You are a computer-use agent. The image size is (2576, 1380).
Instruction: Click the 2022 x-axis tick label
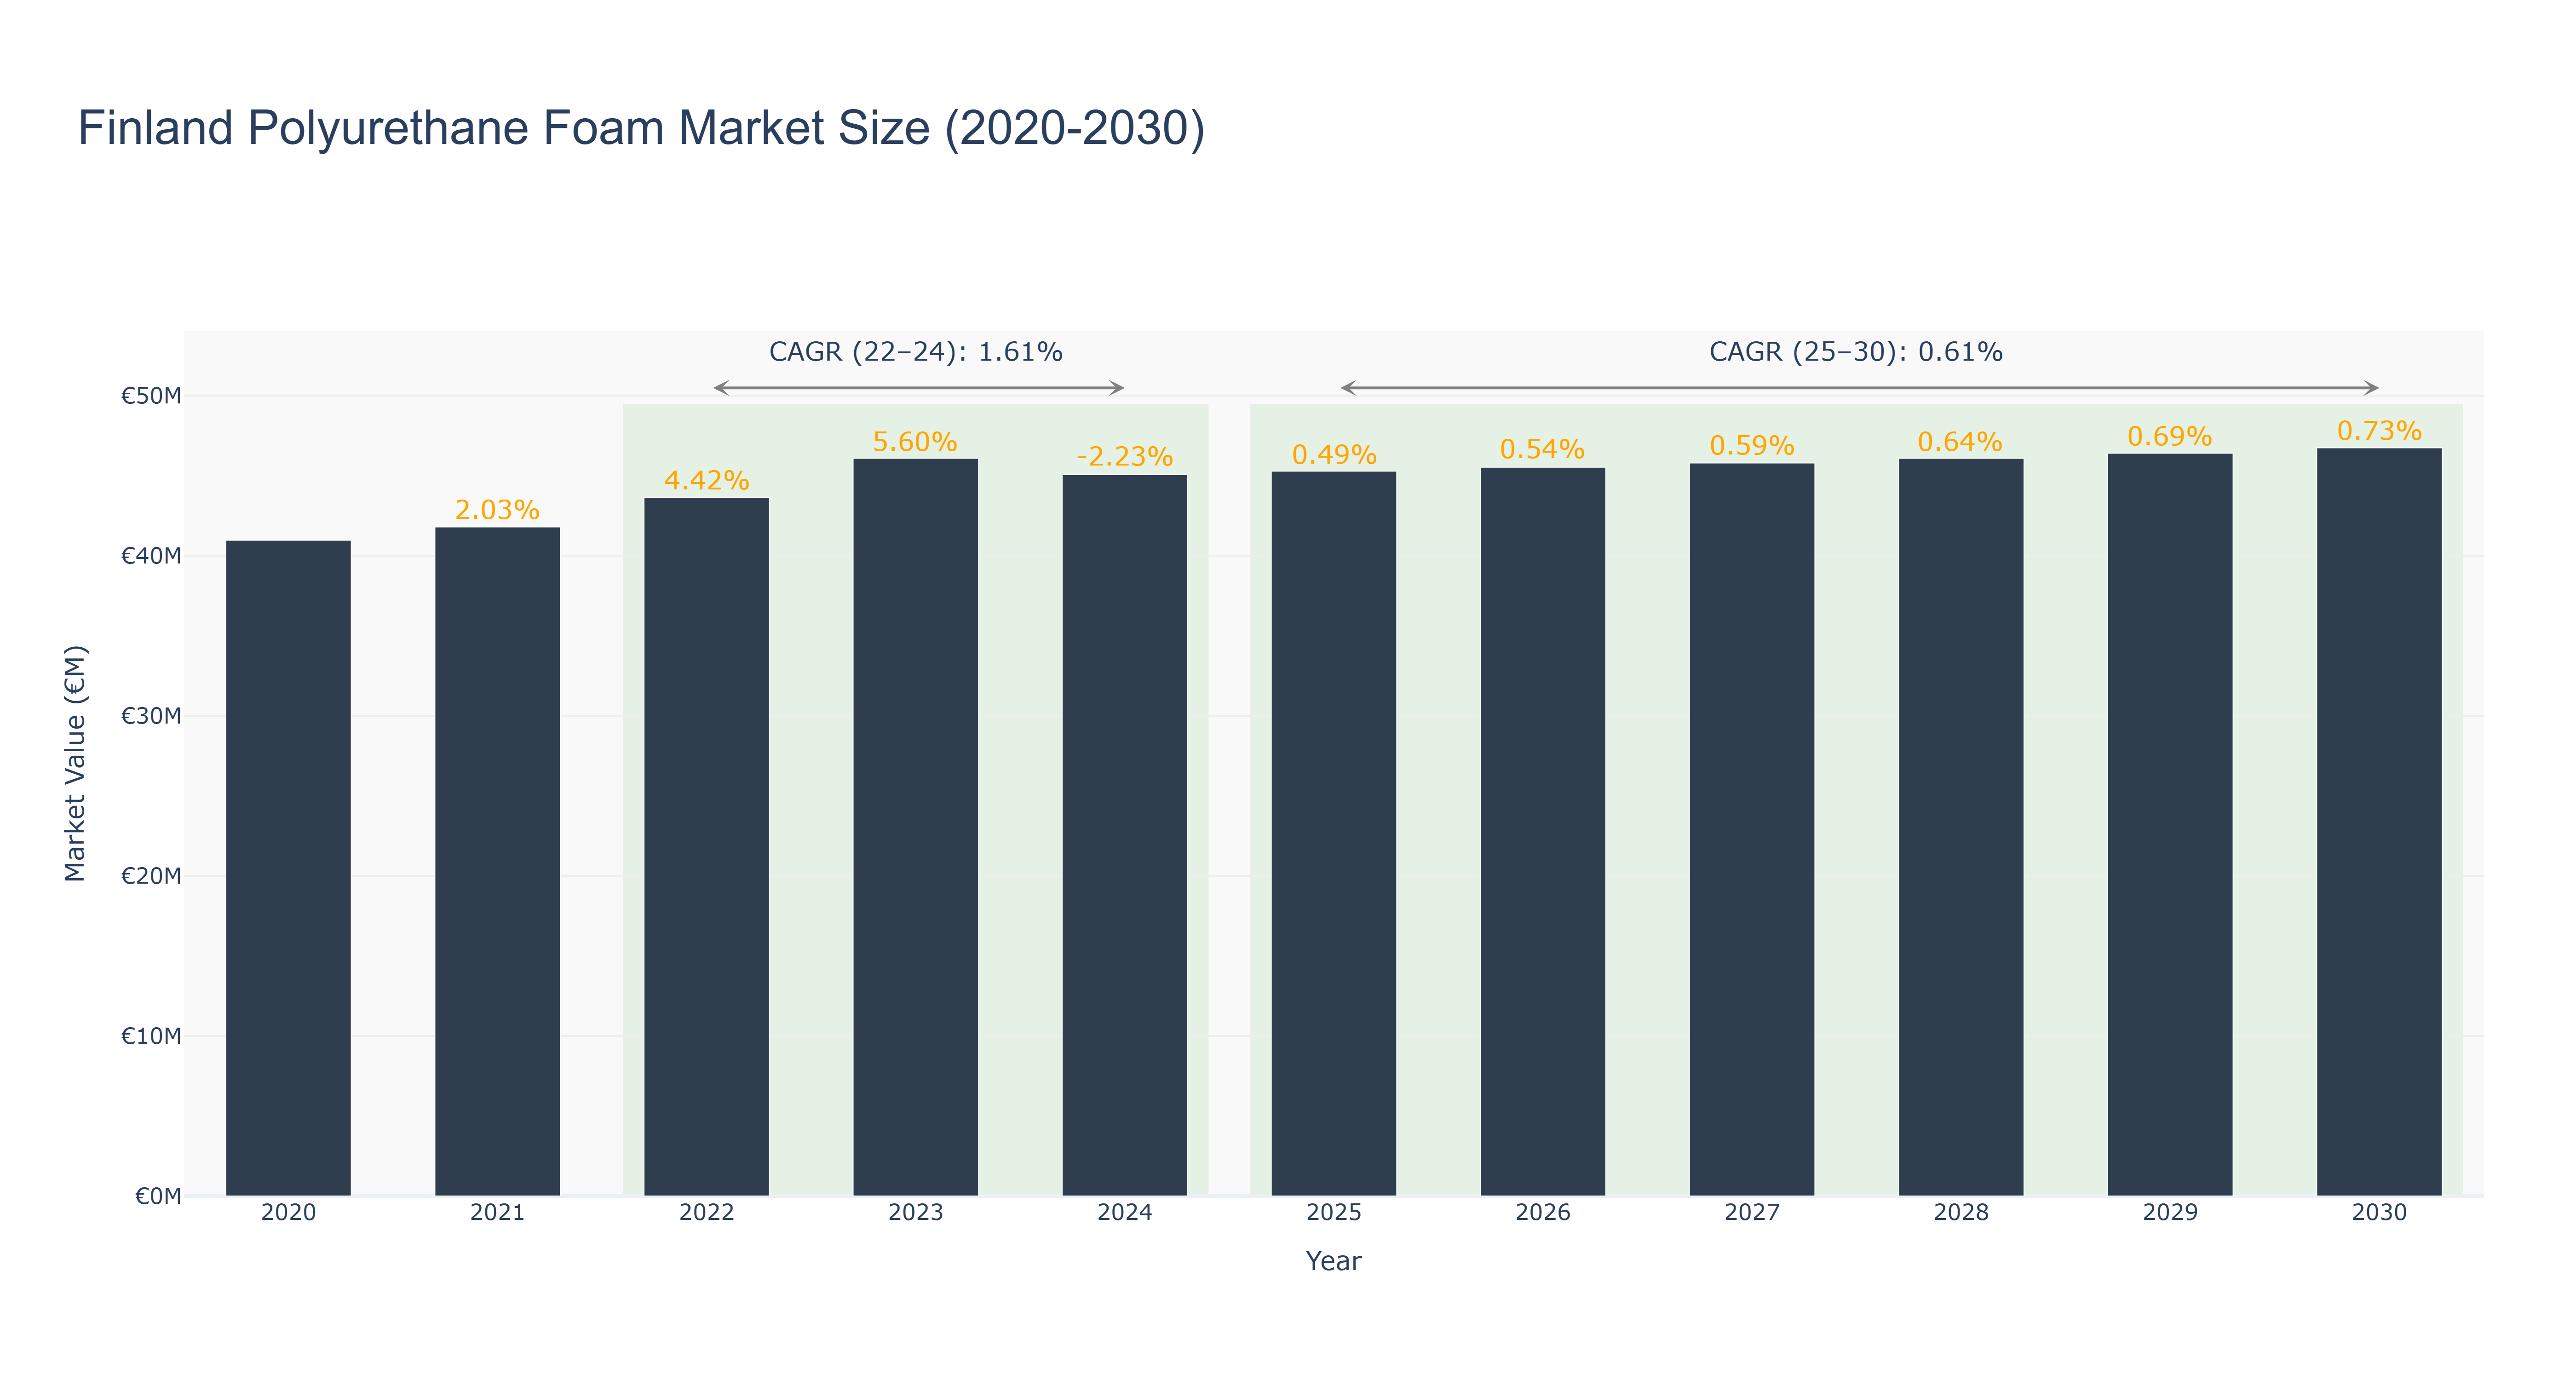706,1213
